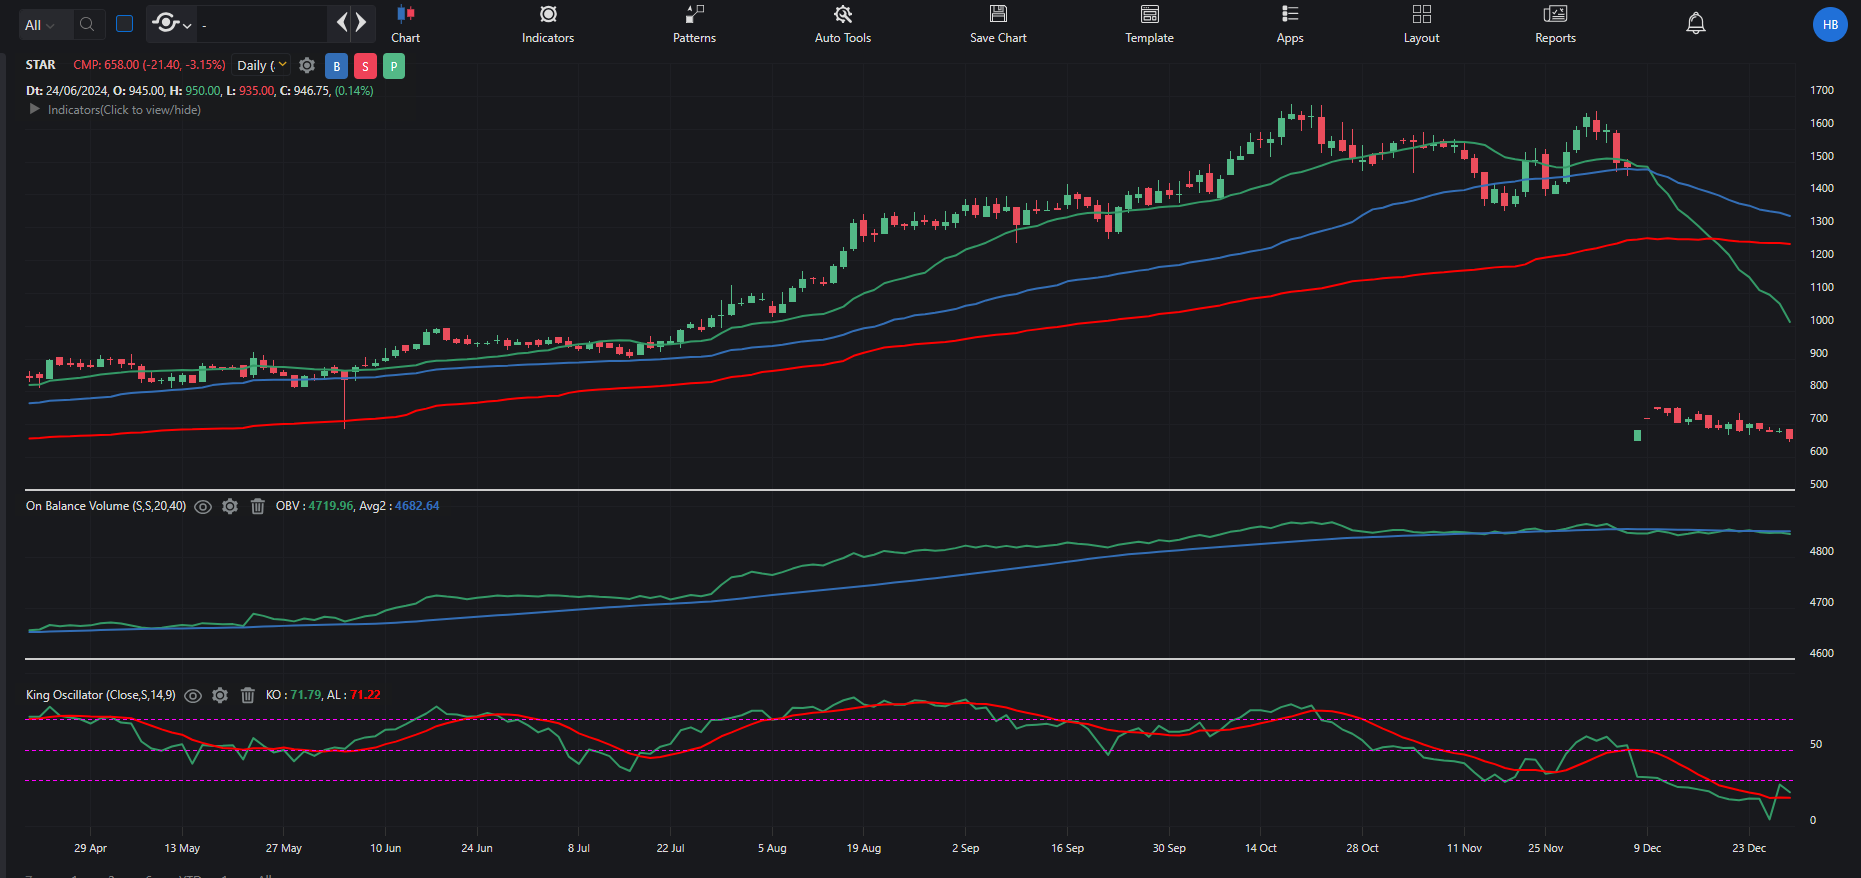
Task: Click the search magnifier icon
Action: coord(87,24)
